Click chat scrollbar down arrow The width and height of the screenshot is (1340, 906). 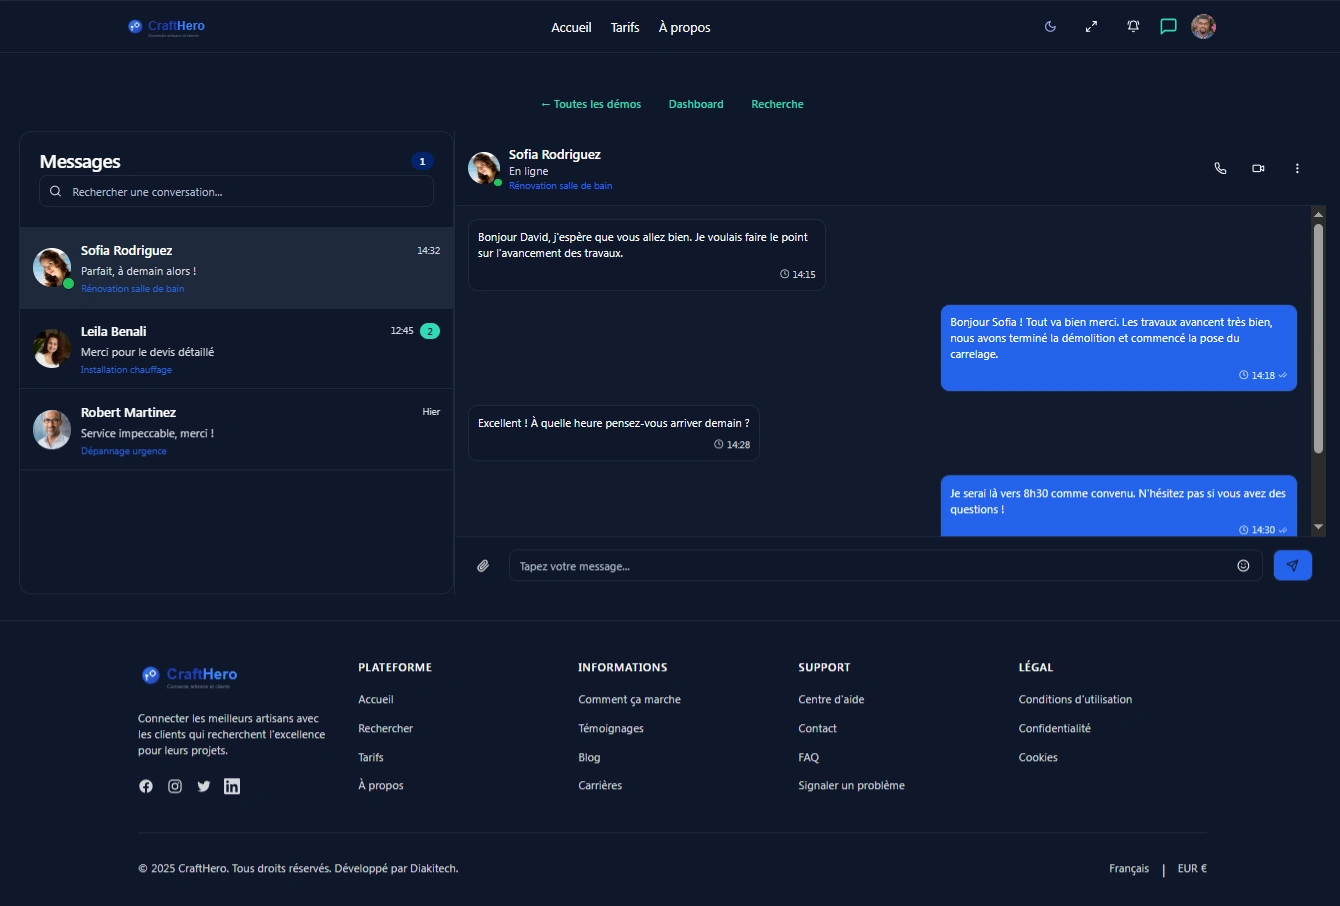click(x=1318, y=527)
